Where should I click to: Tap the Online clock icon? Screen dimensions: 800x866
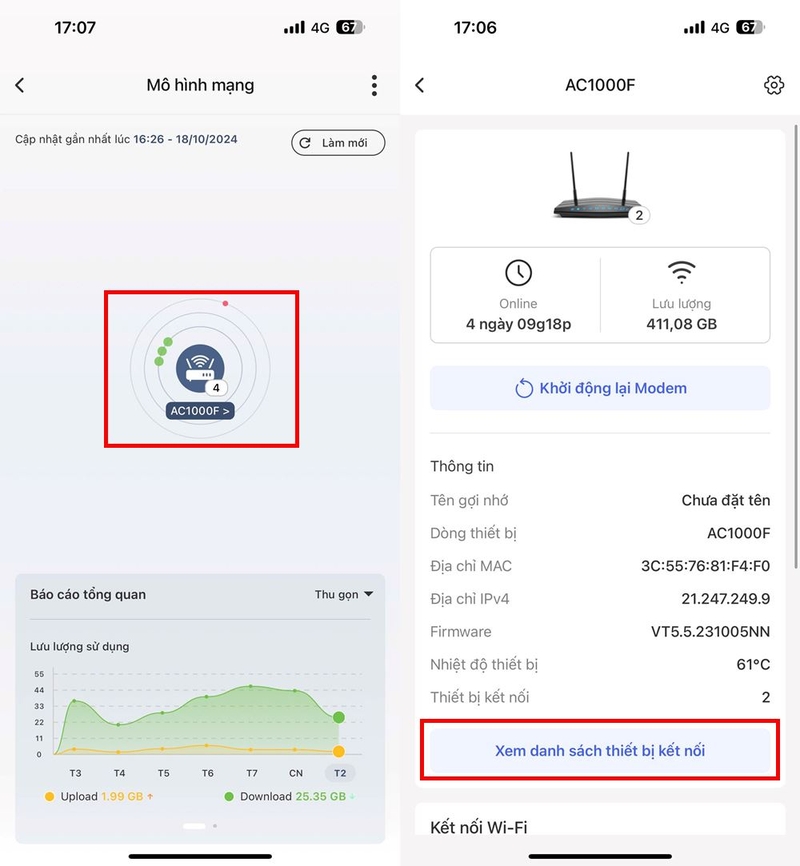coord(518,272)
